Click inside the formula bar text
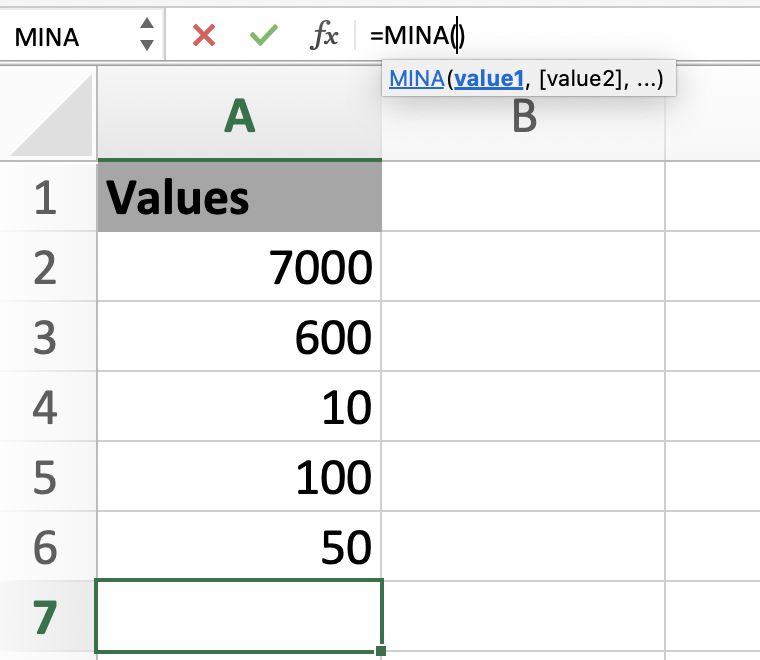 point(560,36)
